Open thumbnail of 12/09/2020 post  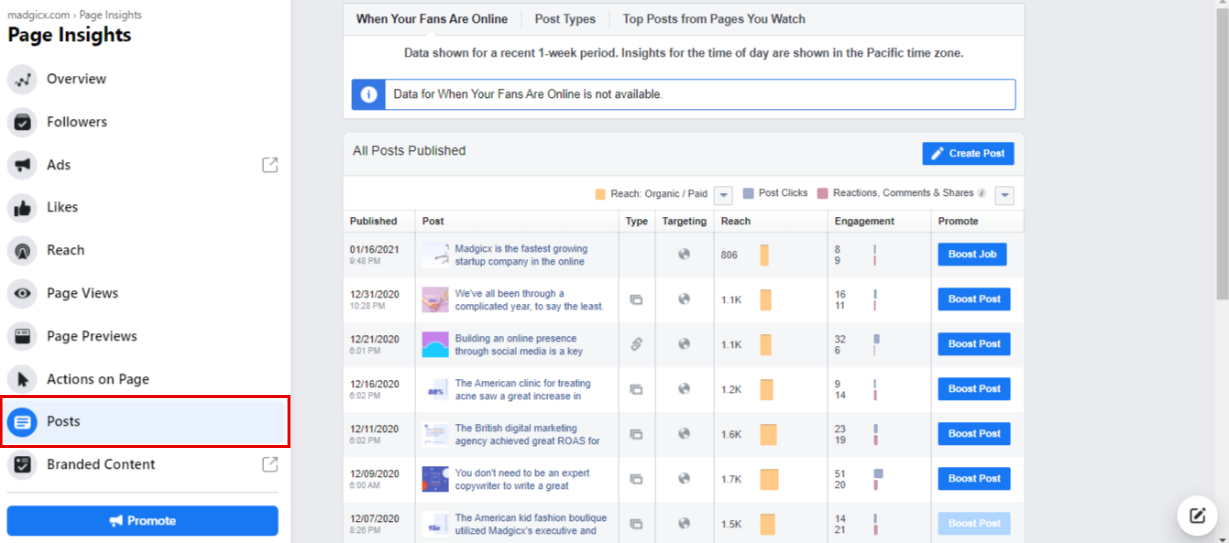(x=435, y=478)
